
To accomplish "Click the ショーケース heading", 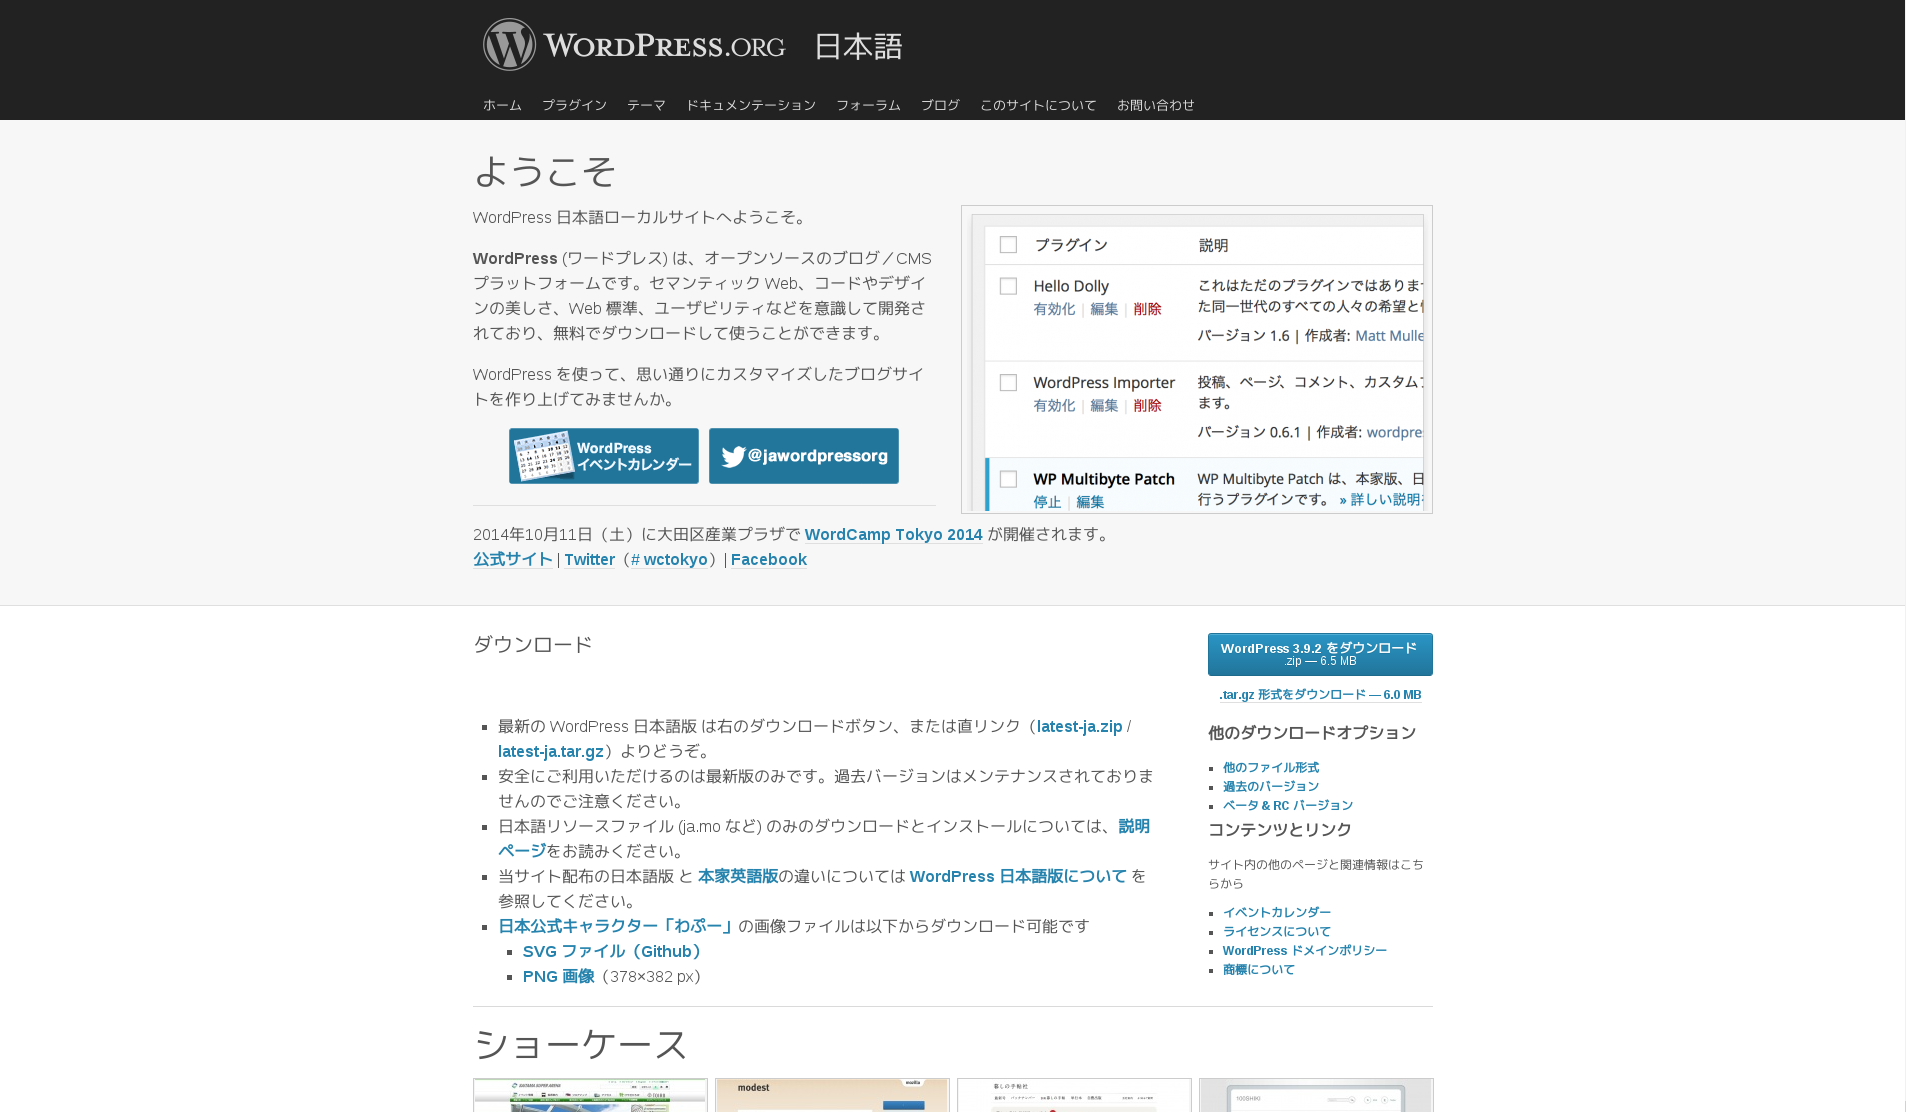I will click(581, 1045).
